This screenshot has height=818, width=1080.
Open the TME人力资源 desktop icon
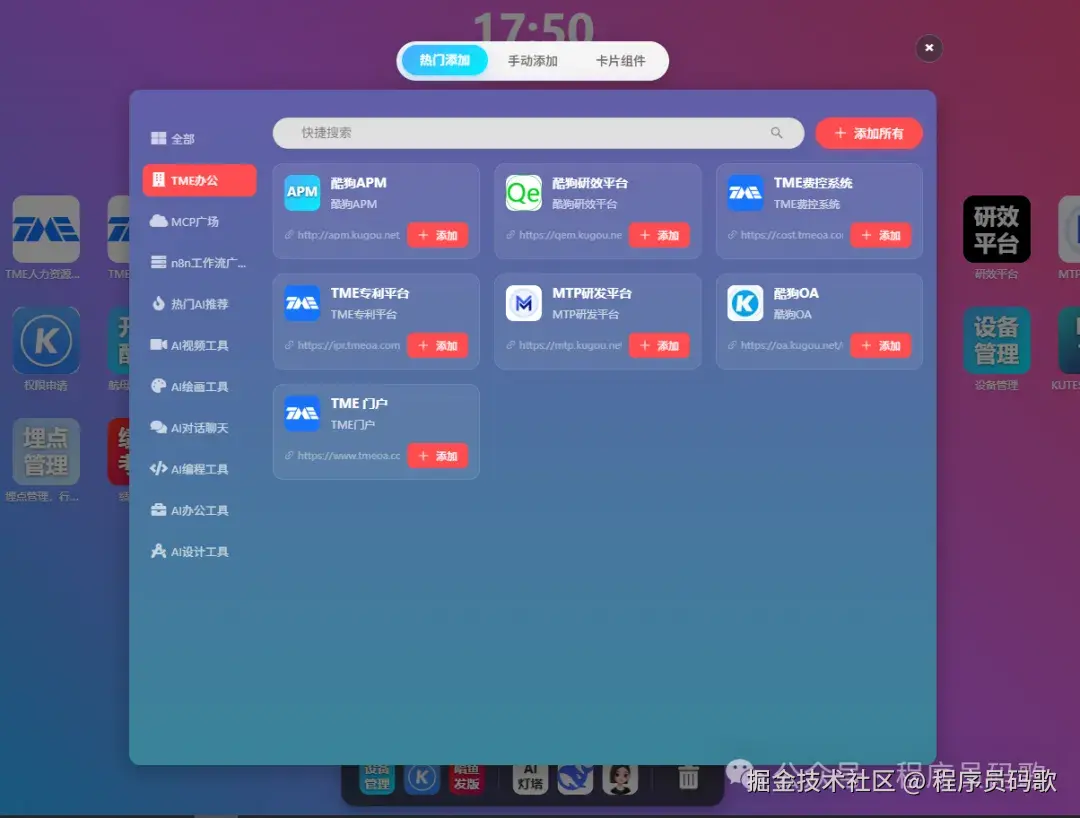pos(46,229)
